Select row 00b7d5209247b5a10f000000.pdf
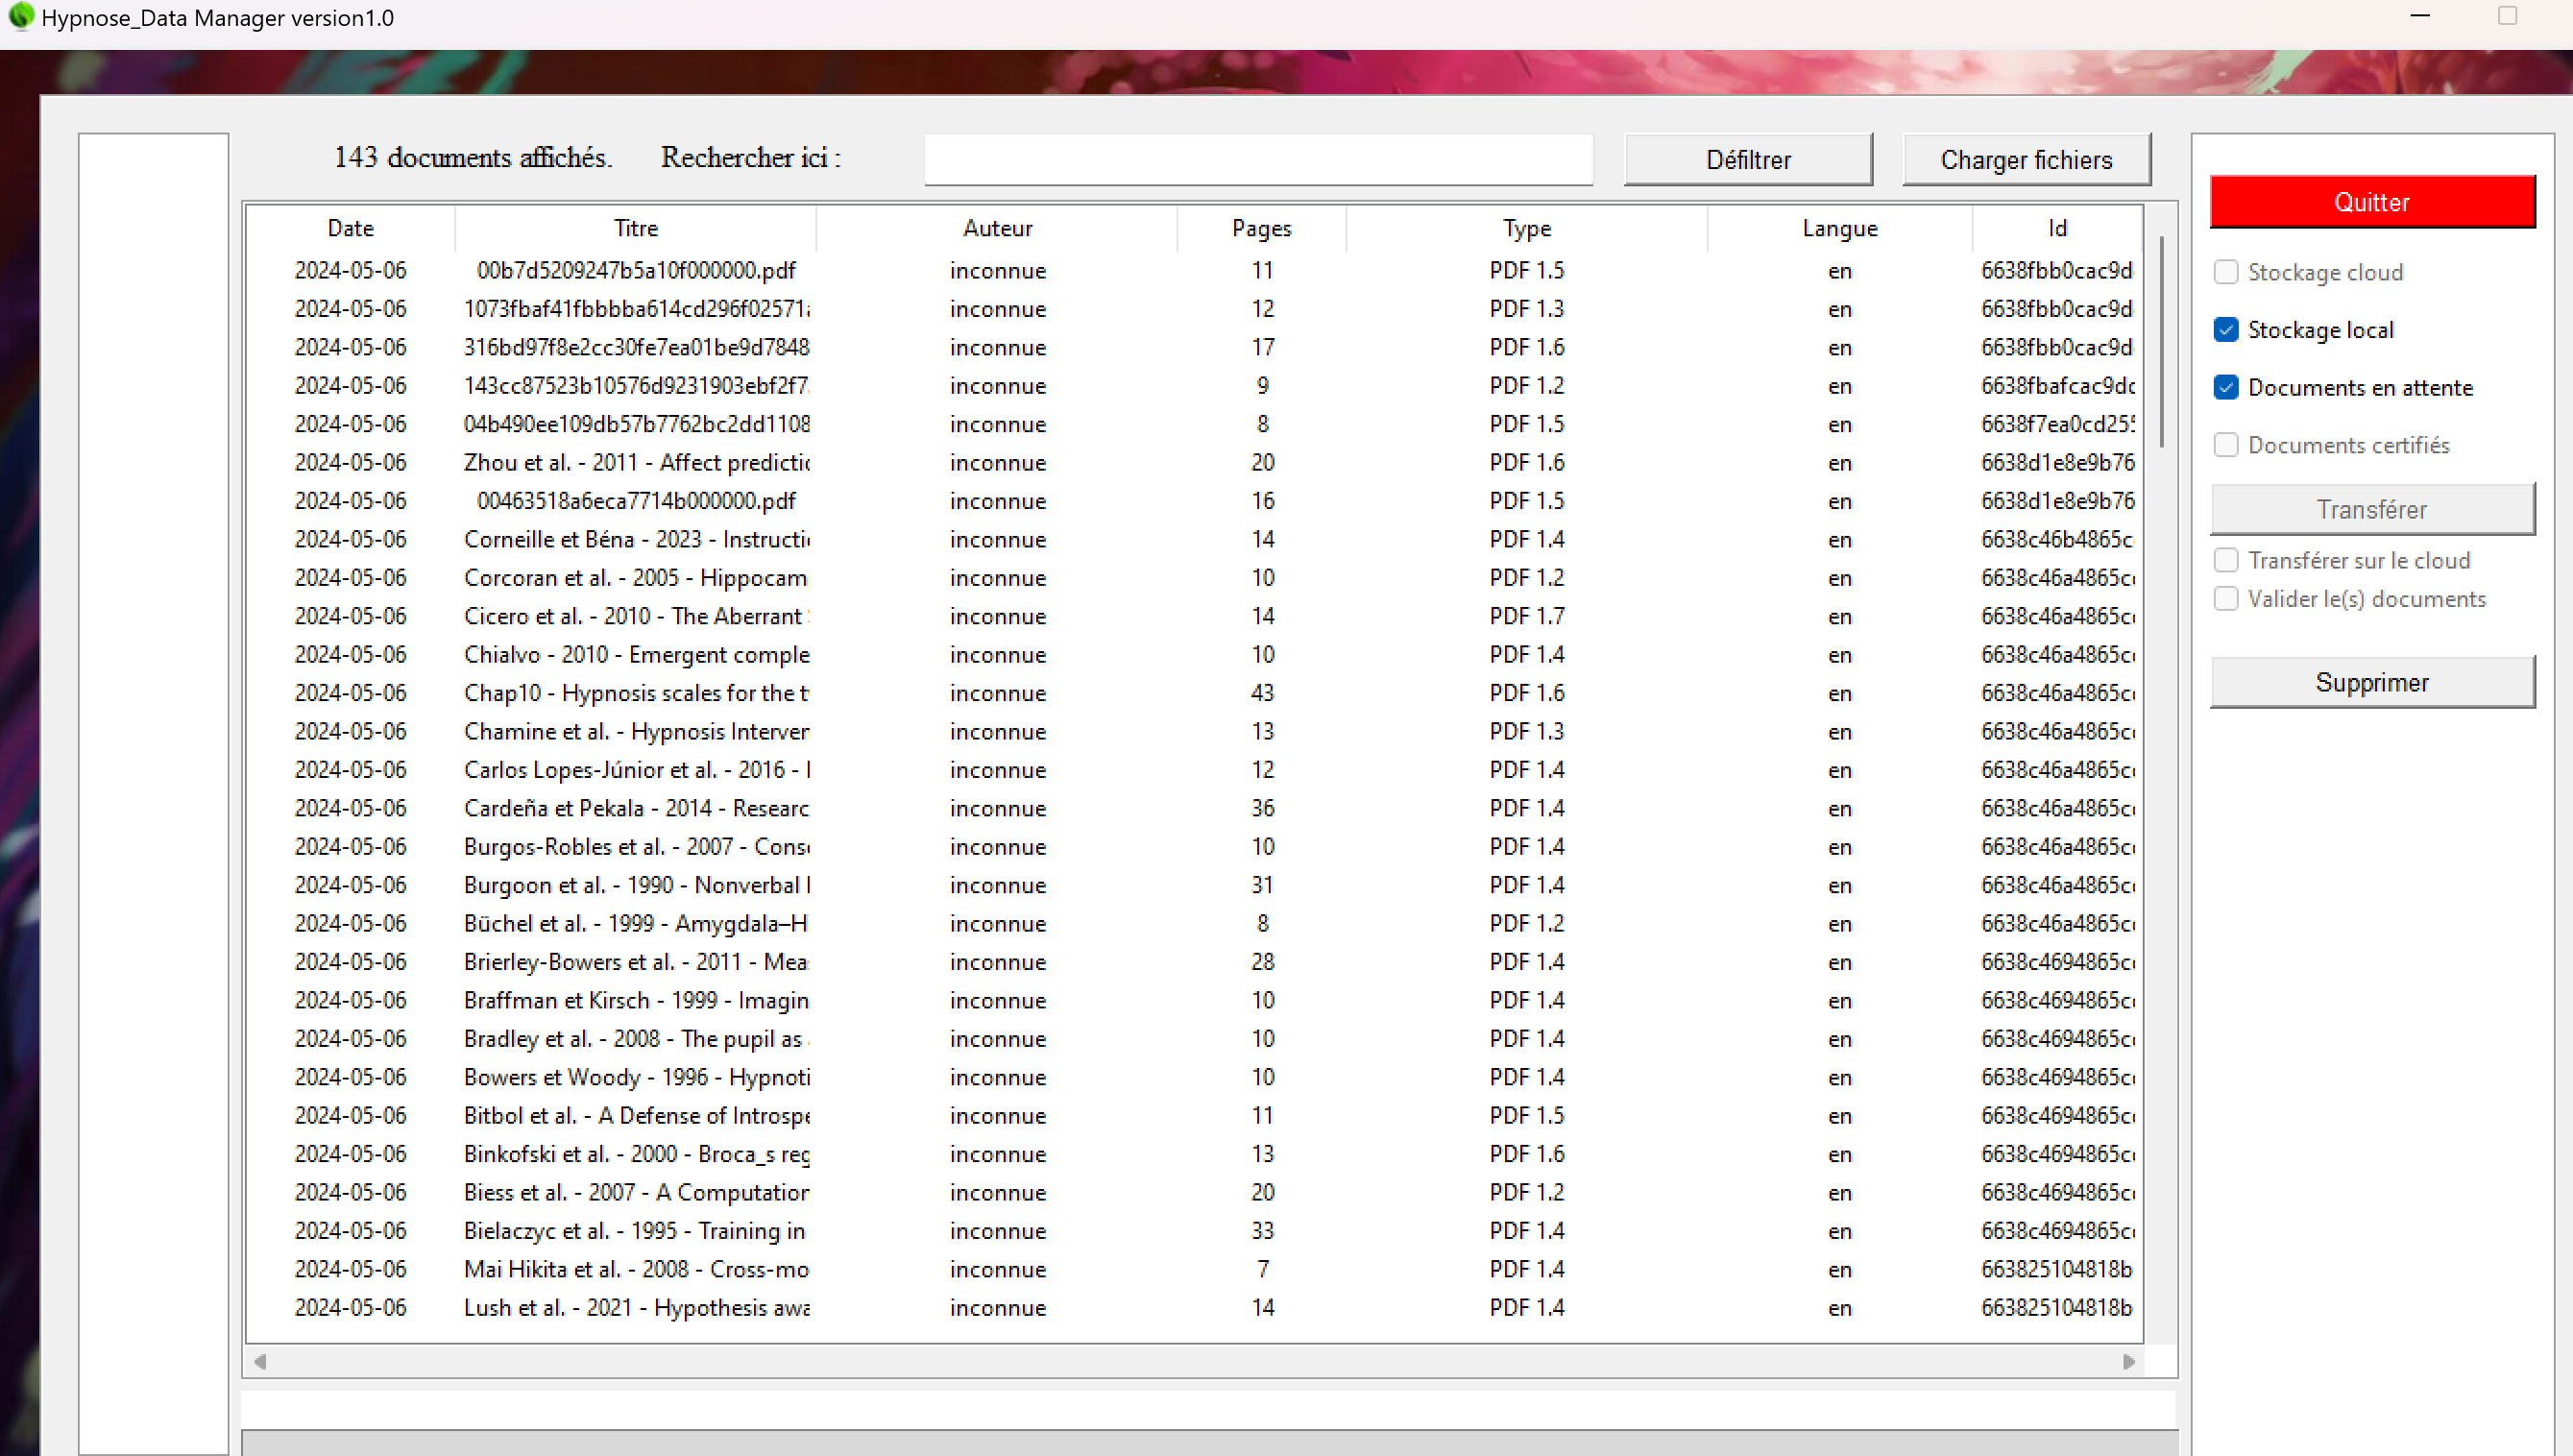 pos(1195,270)
